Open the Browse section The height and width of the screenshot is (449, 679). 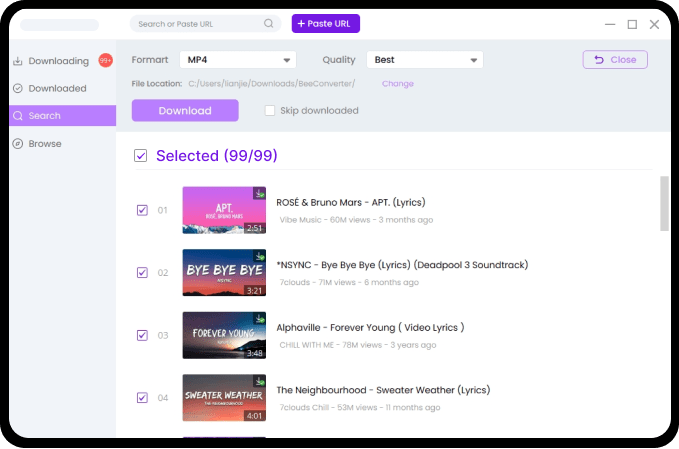[62, 144]
